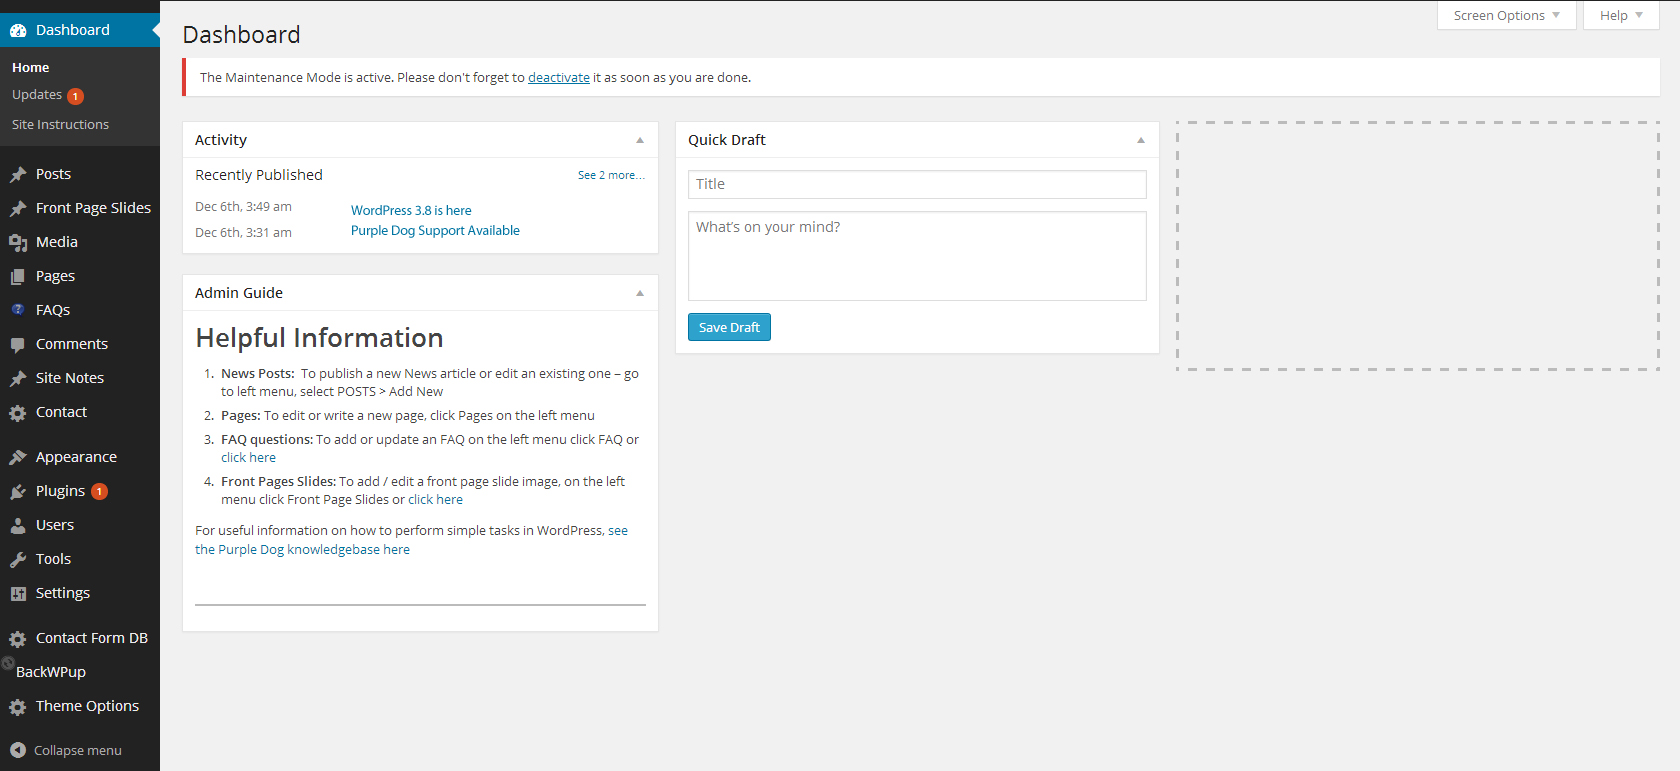The image size is (1680, 771).
Task: Open the Home submenu item
Action: click(31, 67)
